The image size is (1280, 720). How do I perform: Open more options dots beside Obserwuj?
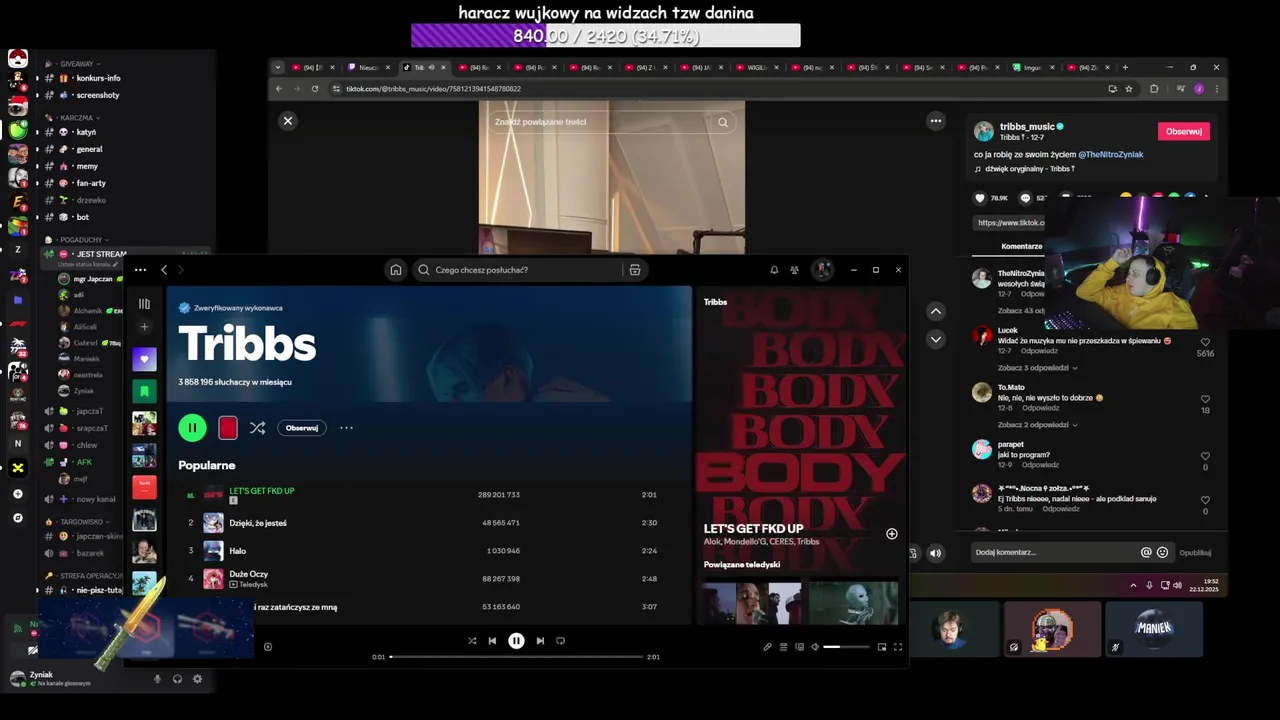point(346,428)
